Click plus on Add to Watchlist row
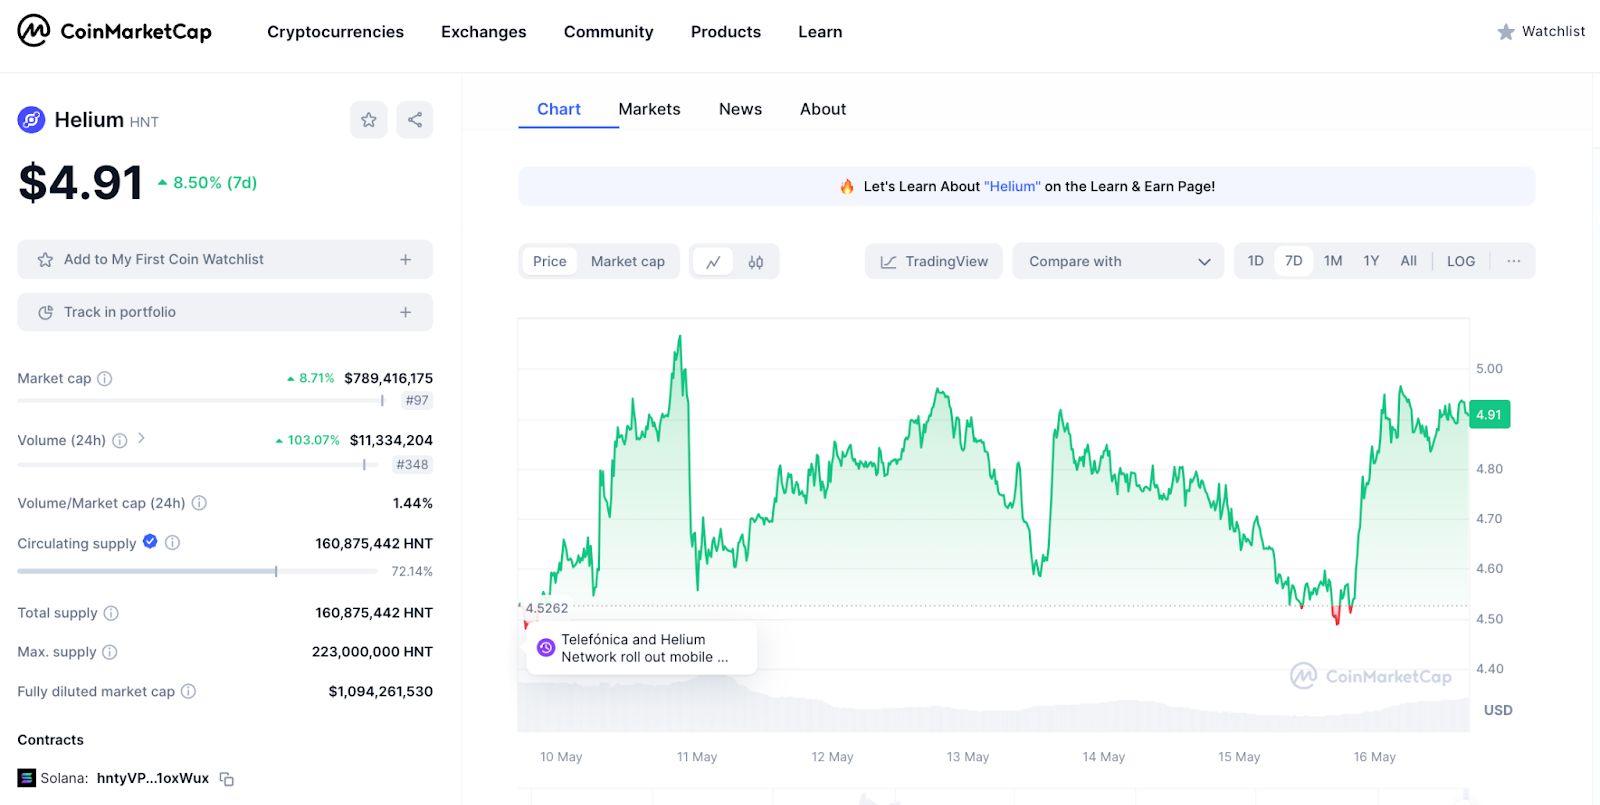The image size is (1600, 805). (406, 259)
